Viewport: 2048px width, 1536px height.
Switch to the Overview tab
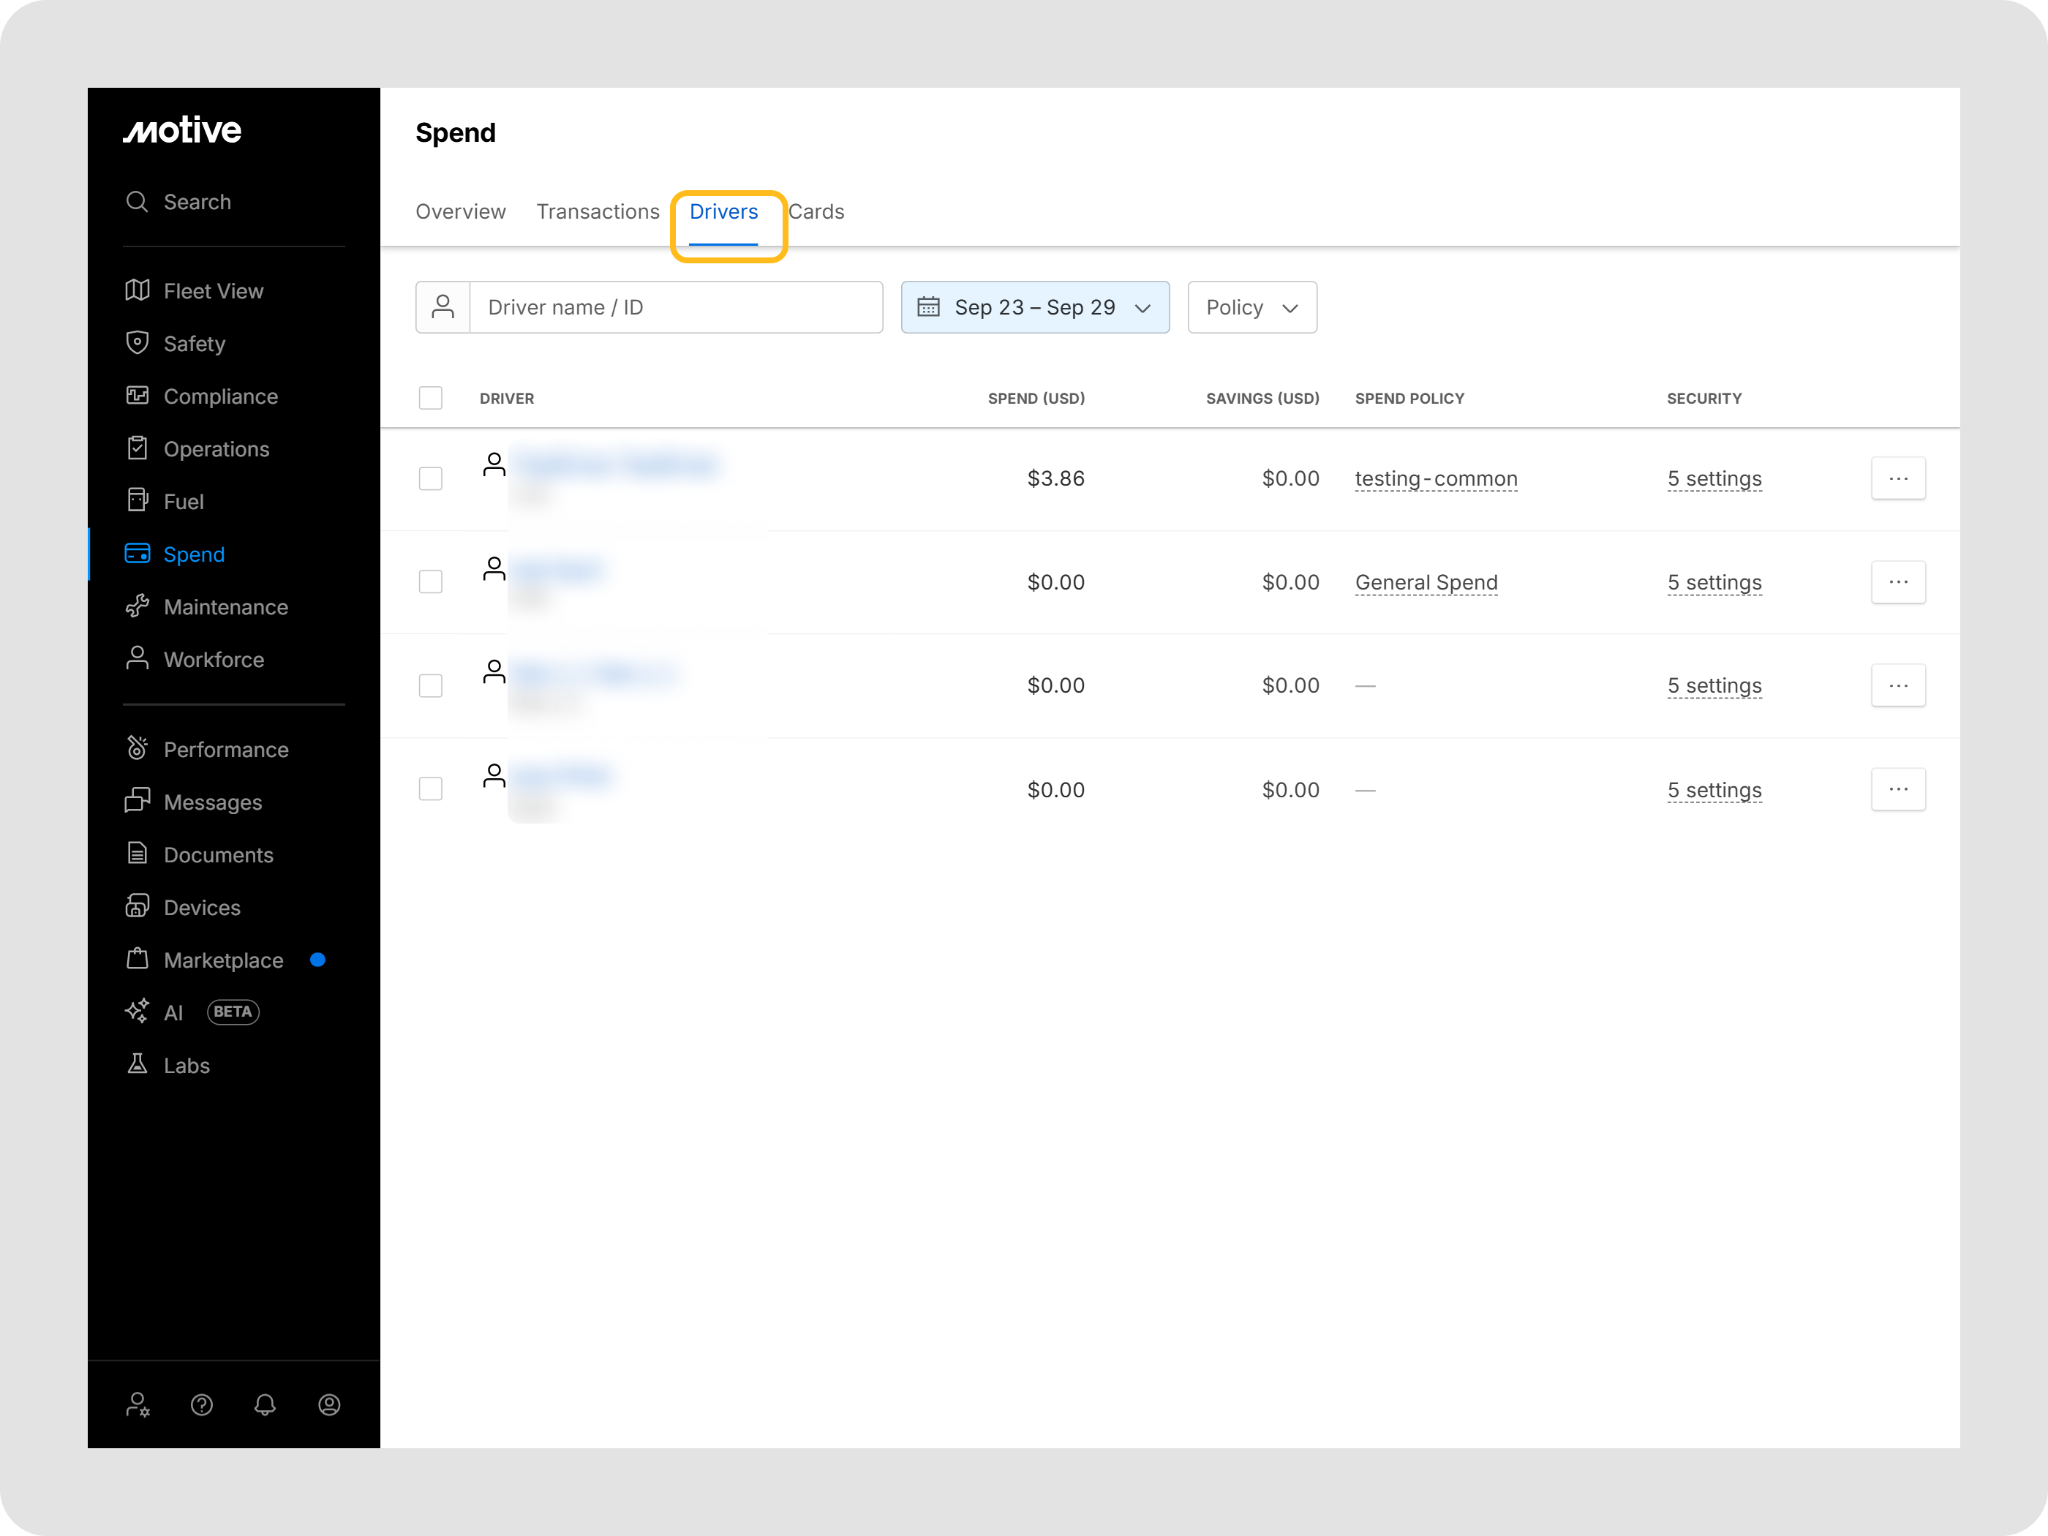pyautogui.click(x=461, y=212)
